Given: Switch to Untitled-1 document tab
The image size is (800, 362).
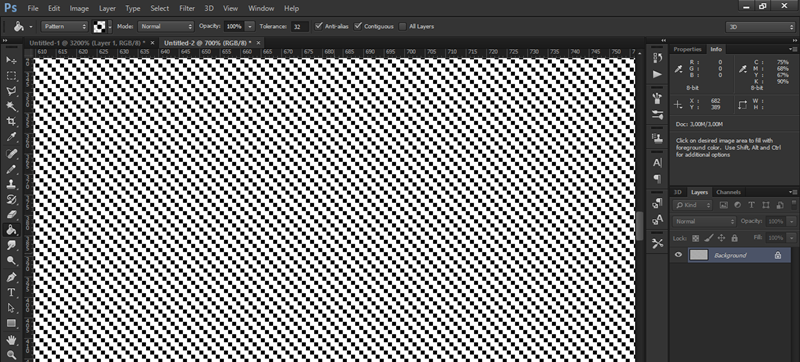Looking at the screenshot, I should pos(87,43).
